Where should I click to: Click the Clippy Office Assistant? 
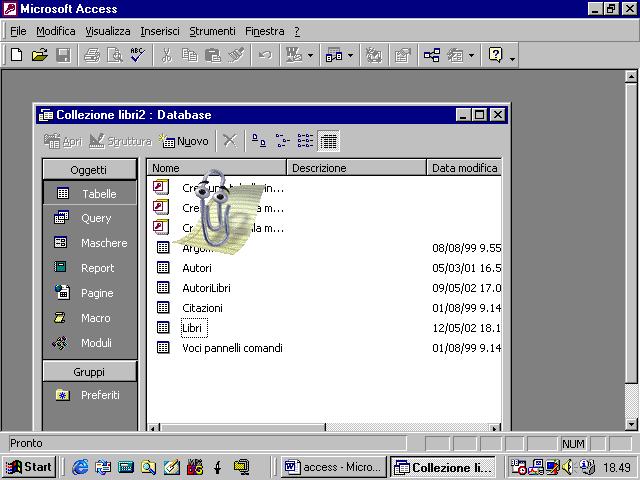click(x=218, y=212)
